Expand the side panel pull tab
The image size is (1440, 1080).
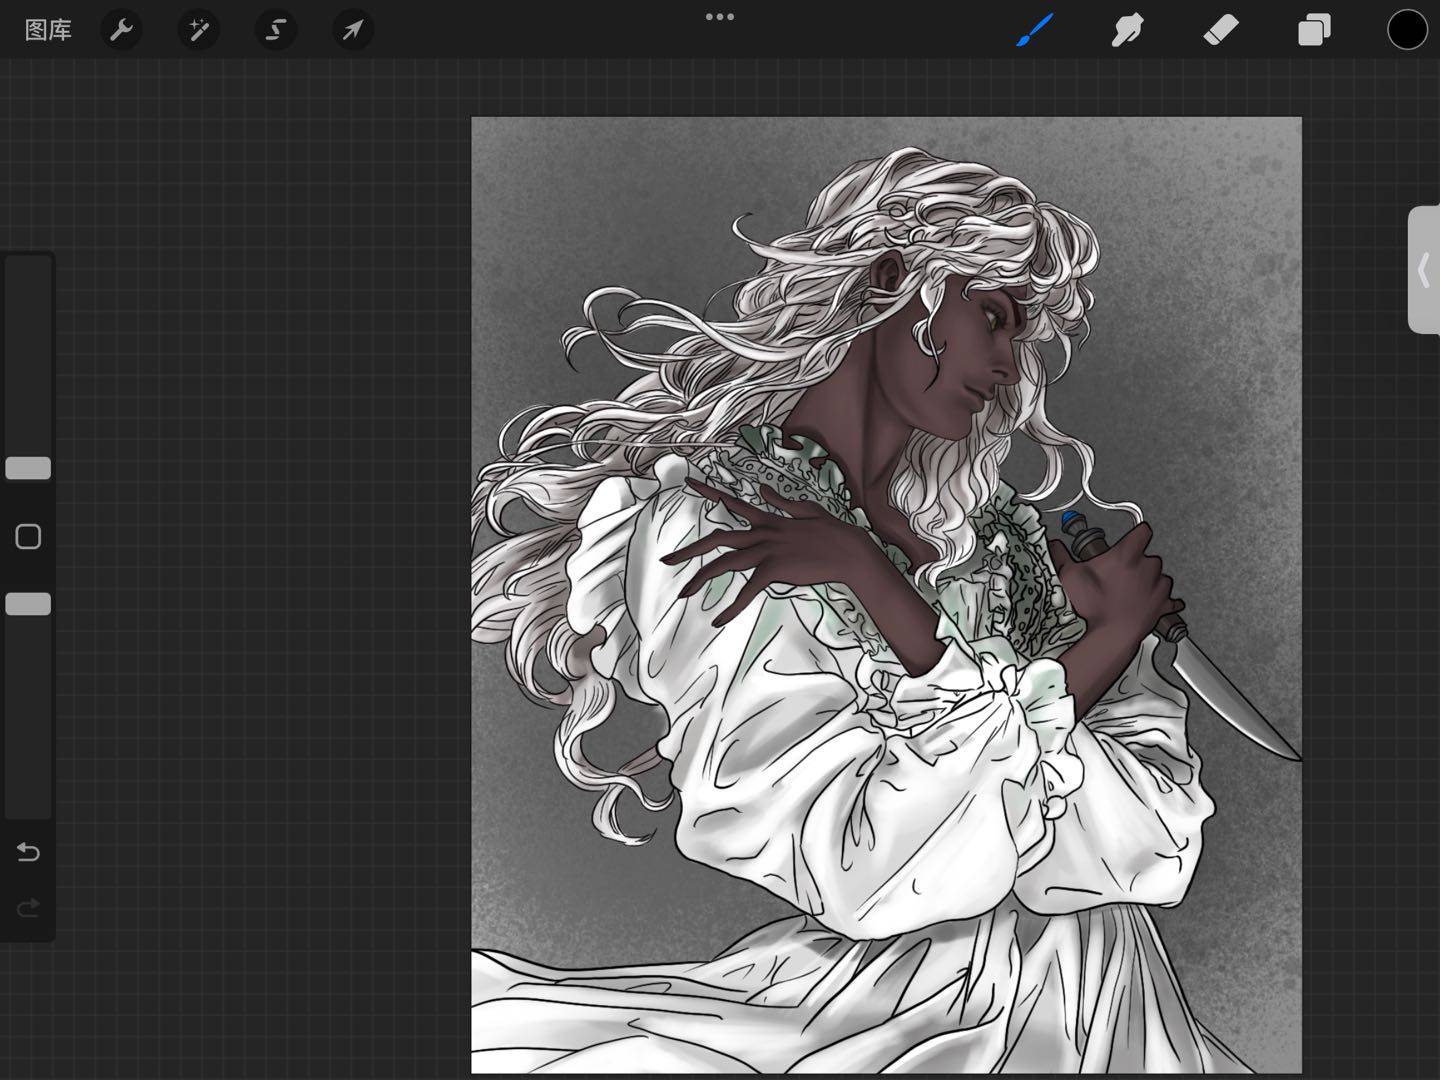(x=1424, y=270)
